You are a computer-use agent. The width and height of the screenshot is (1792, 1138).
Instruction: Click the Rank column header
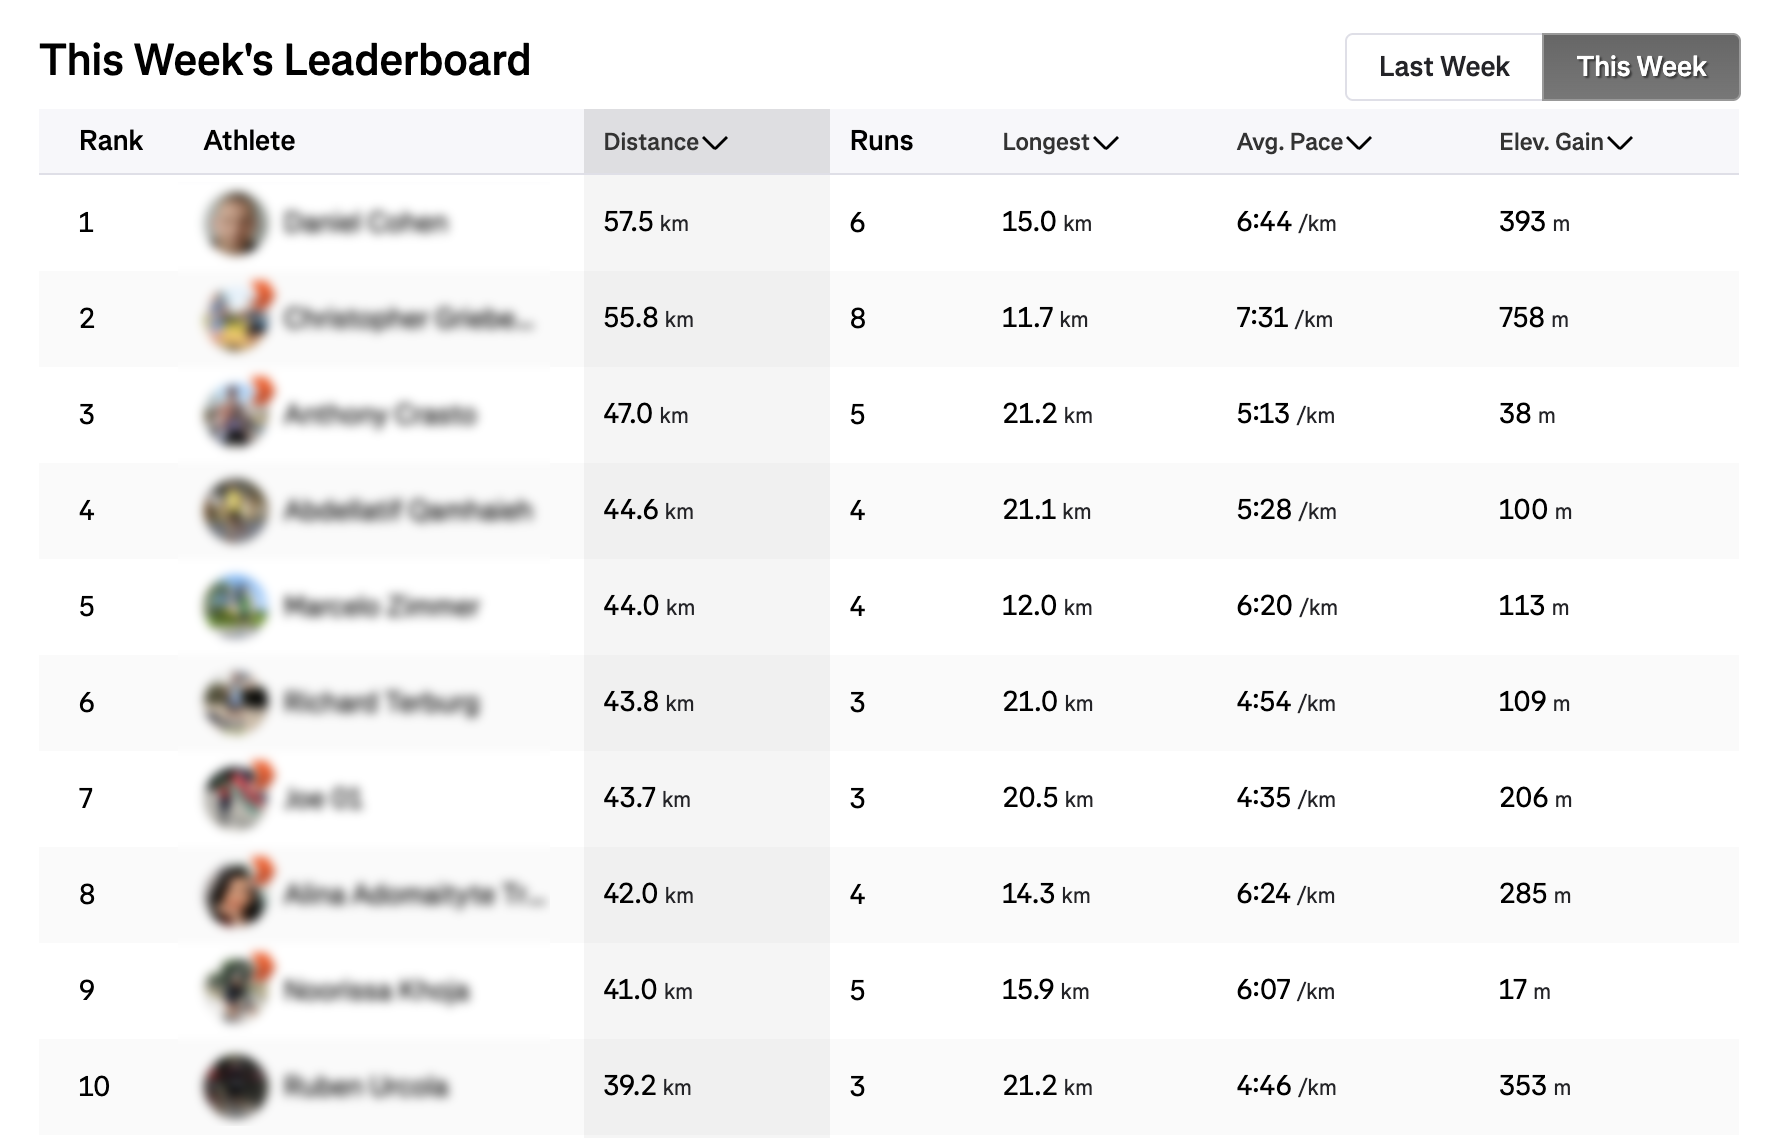pos(111,141)
